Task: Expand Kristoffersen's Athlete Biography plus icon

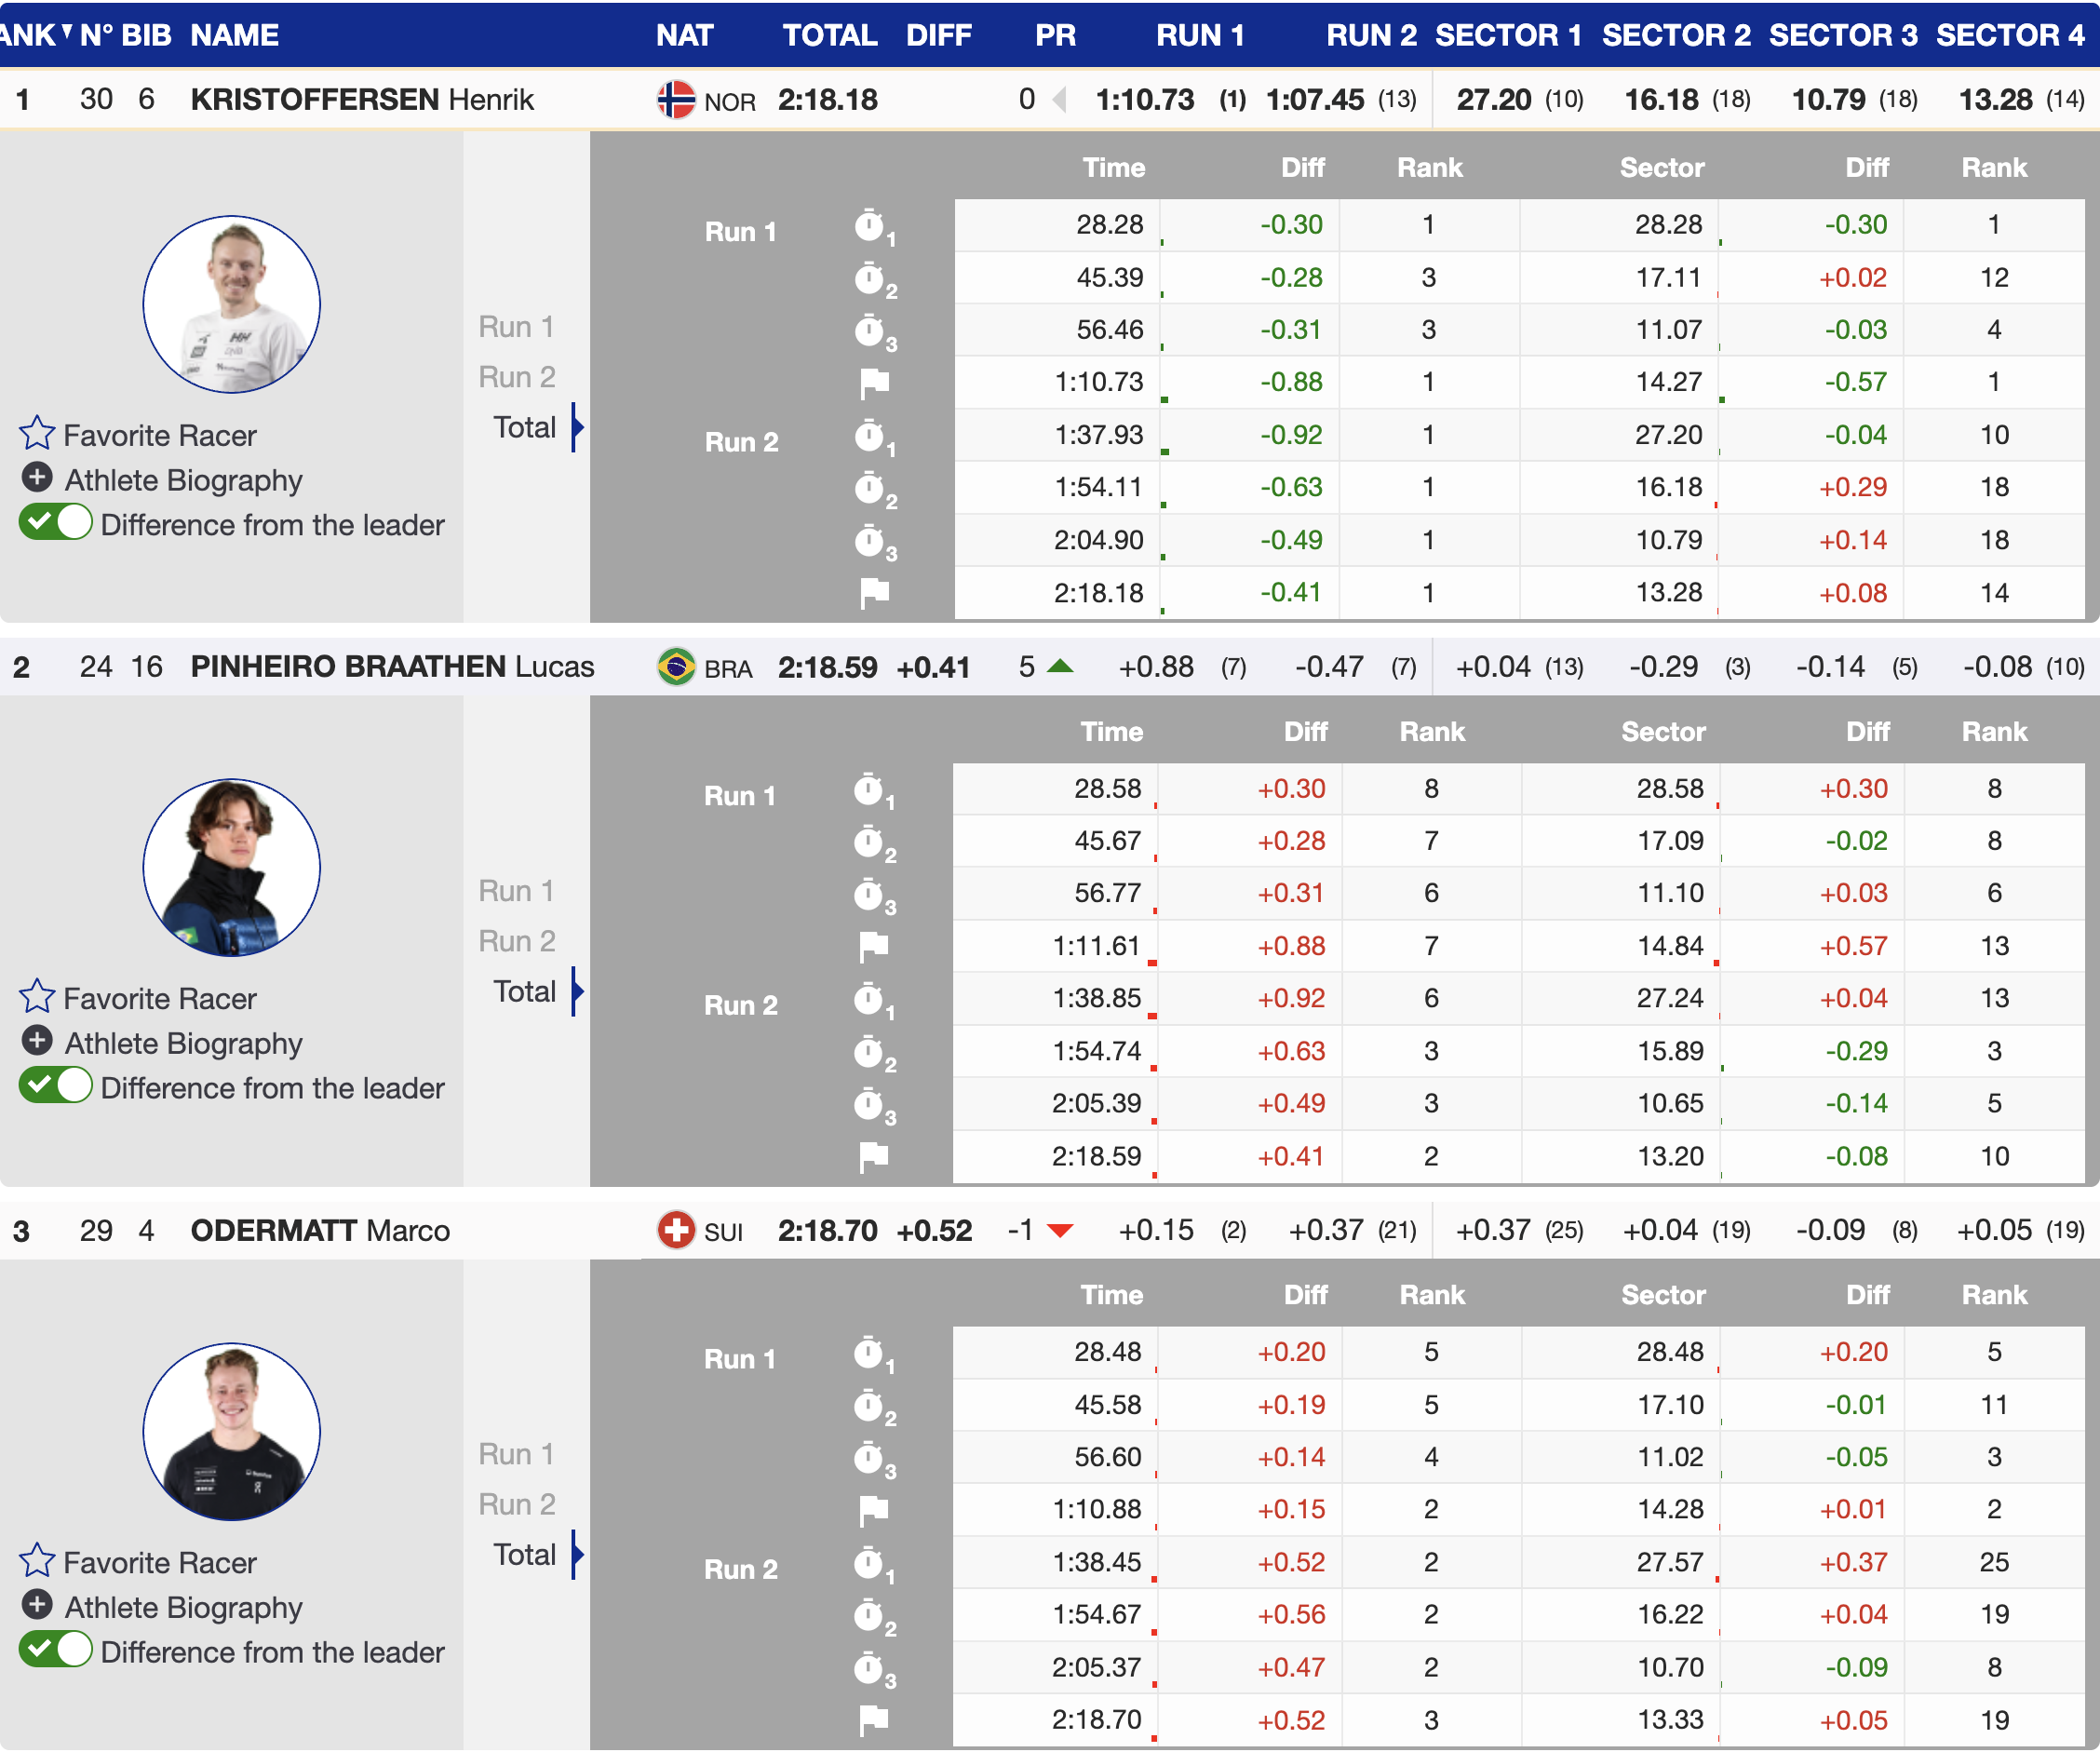Action: pyautogui.click(x=37, y=478)
